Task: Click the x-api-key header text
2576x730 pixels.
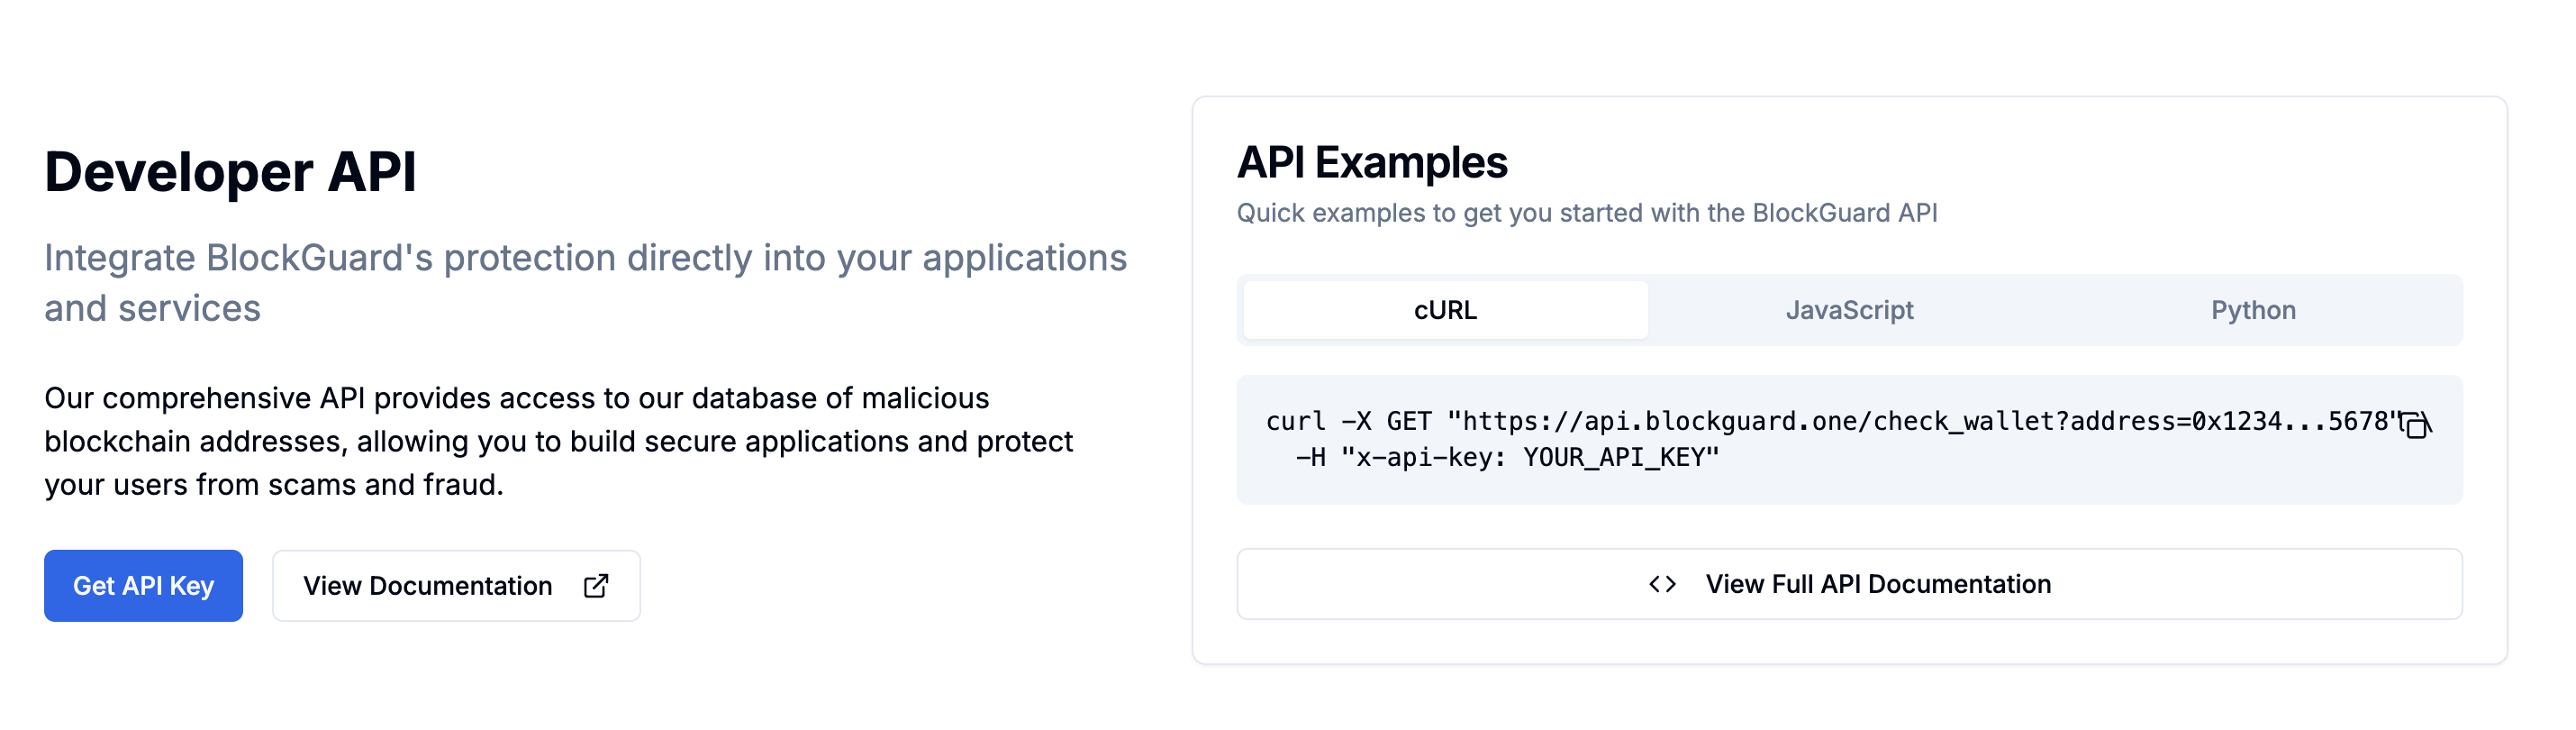Action: (1421, 458)
